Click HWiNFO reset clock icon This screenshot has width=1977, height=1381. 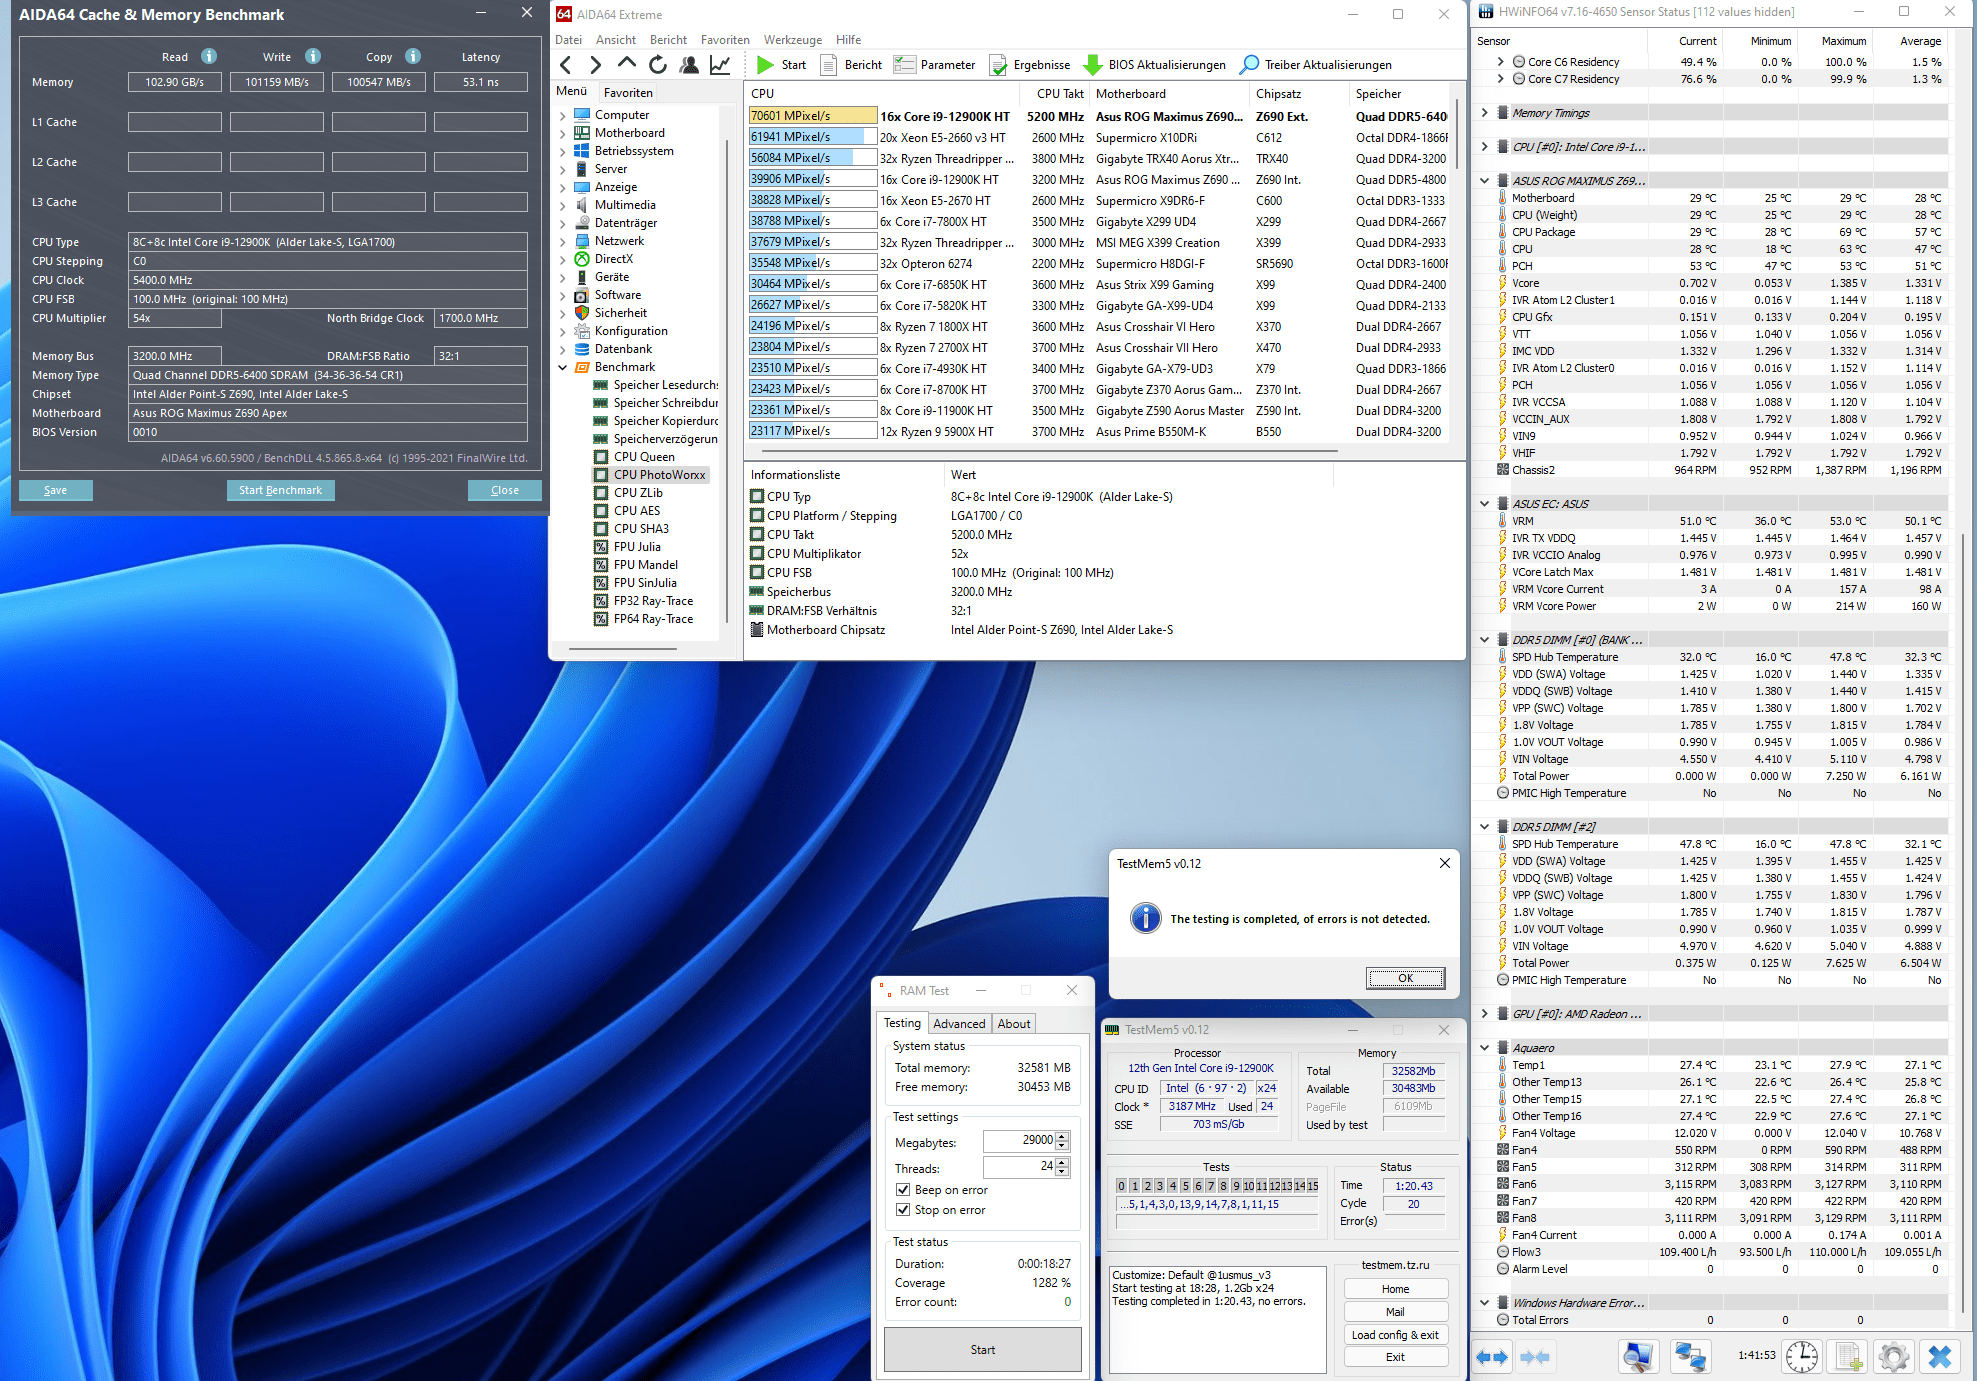1802,1356
